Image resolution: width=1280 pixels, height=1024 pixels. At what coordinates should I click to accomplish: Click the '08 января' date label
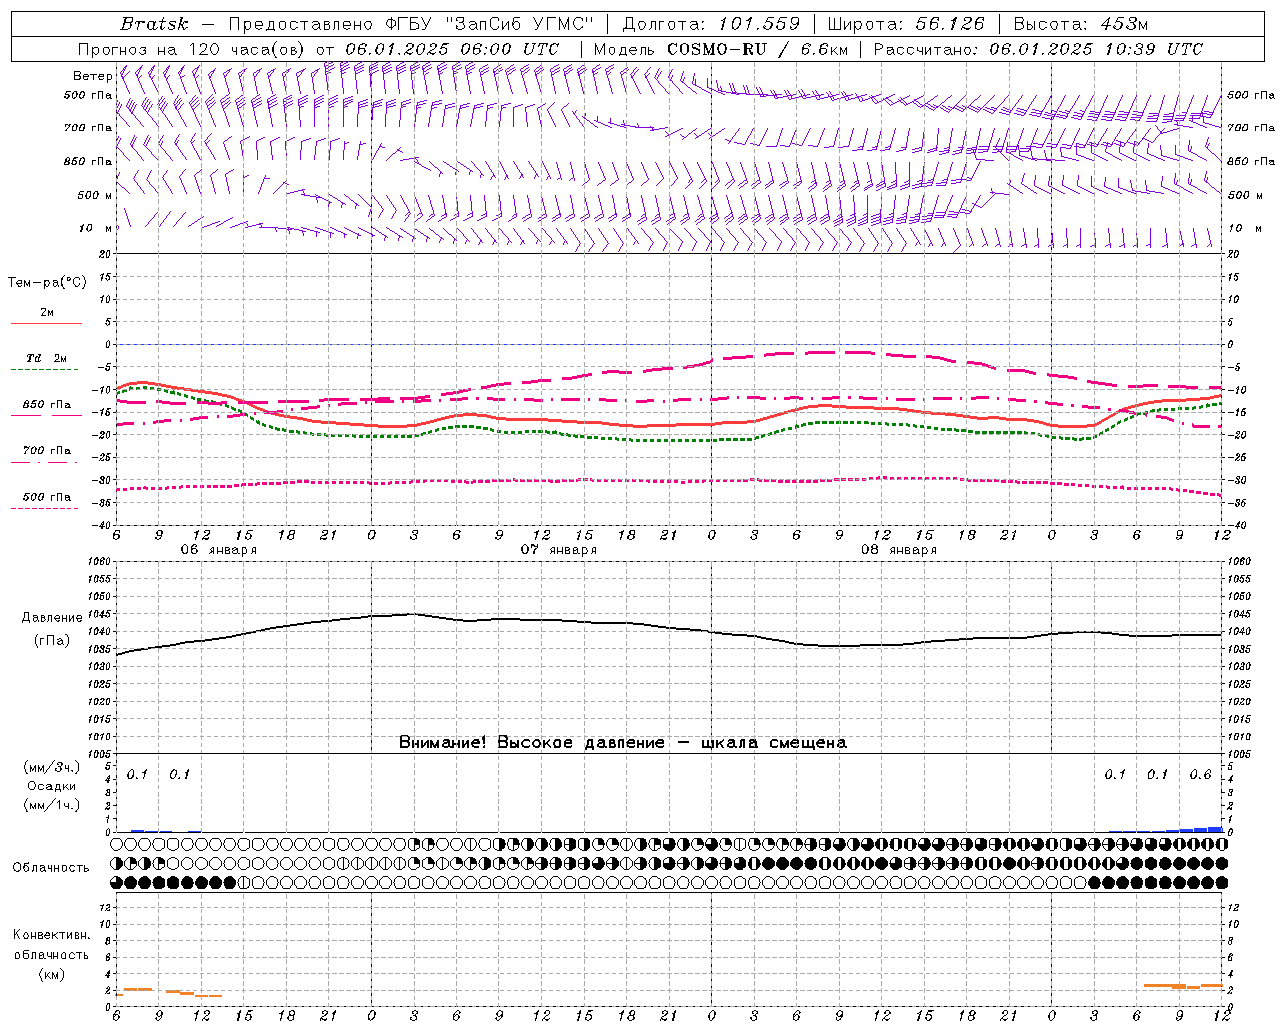(x=898, y=550)
